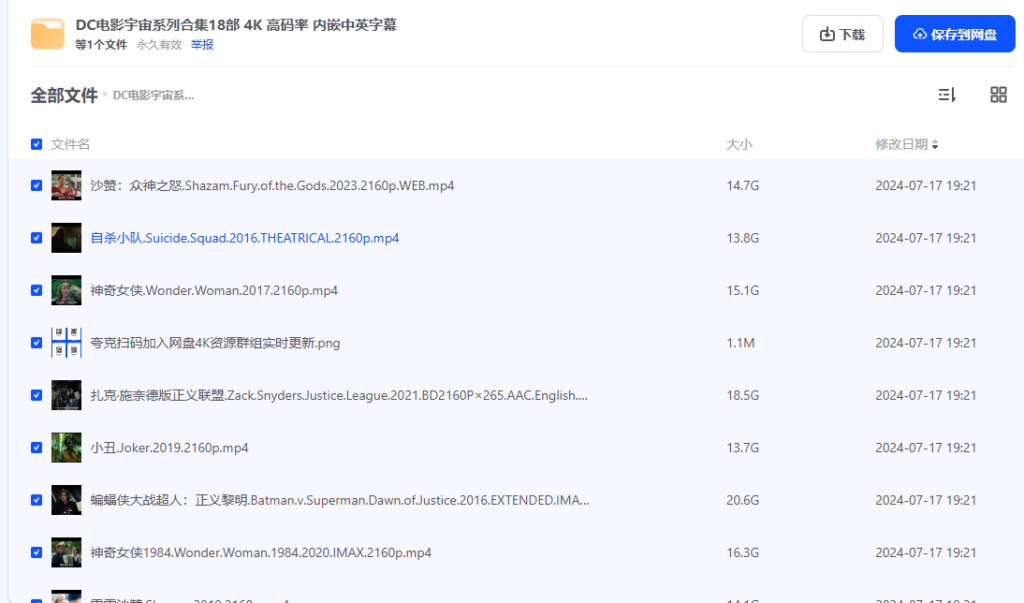Go to 全部文件 breadcrumb

(x=64, y=95)
